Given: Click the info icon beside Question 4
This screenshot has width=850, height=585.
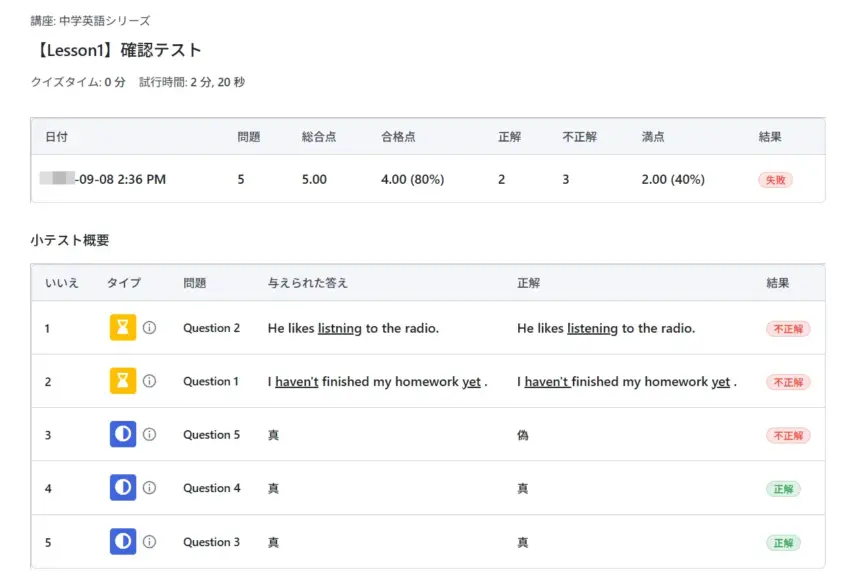Looking at the screenshot, I should 150,488.
